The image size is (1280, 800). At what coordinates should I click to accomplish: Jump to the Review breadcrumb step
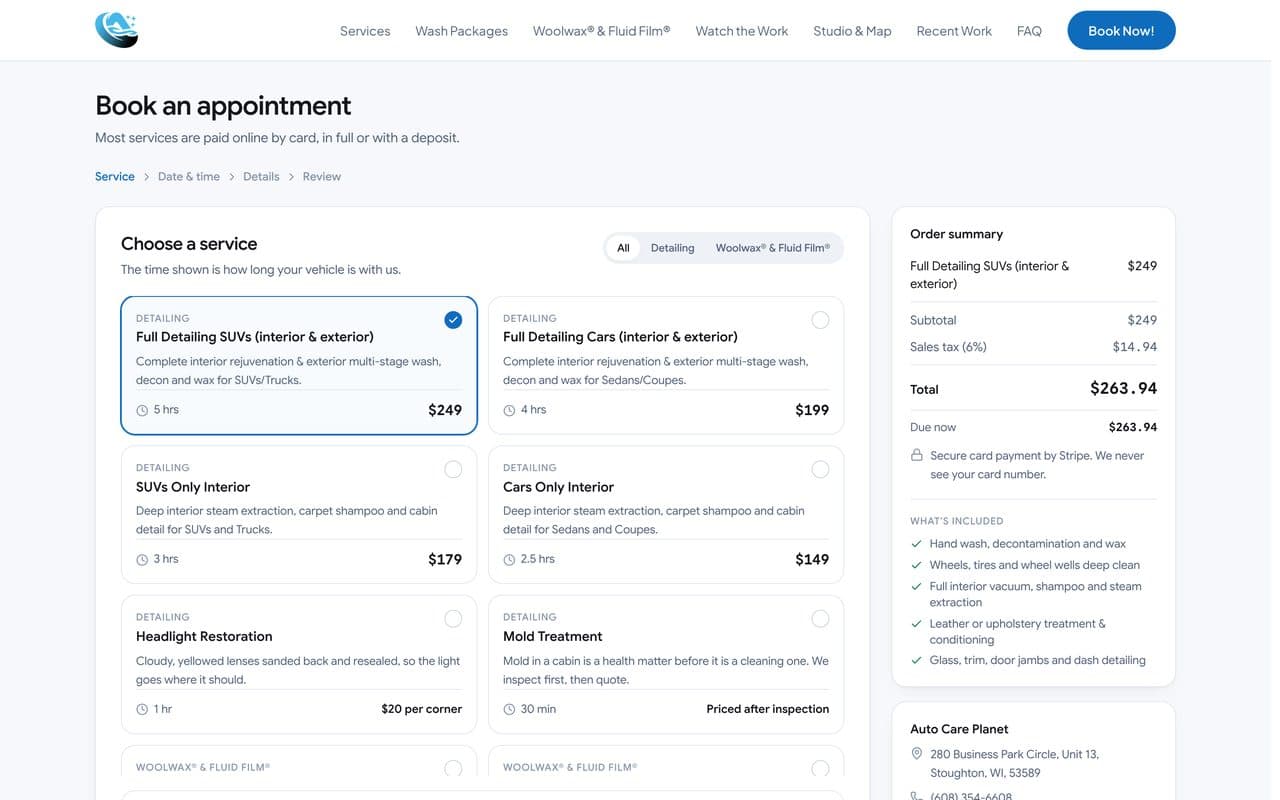pyautogui.click(x=322, y=177)
